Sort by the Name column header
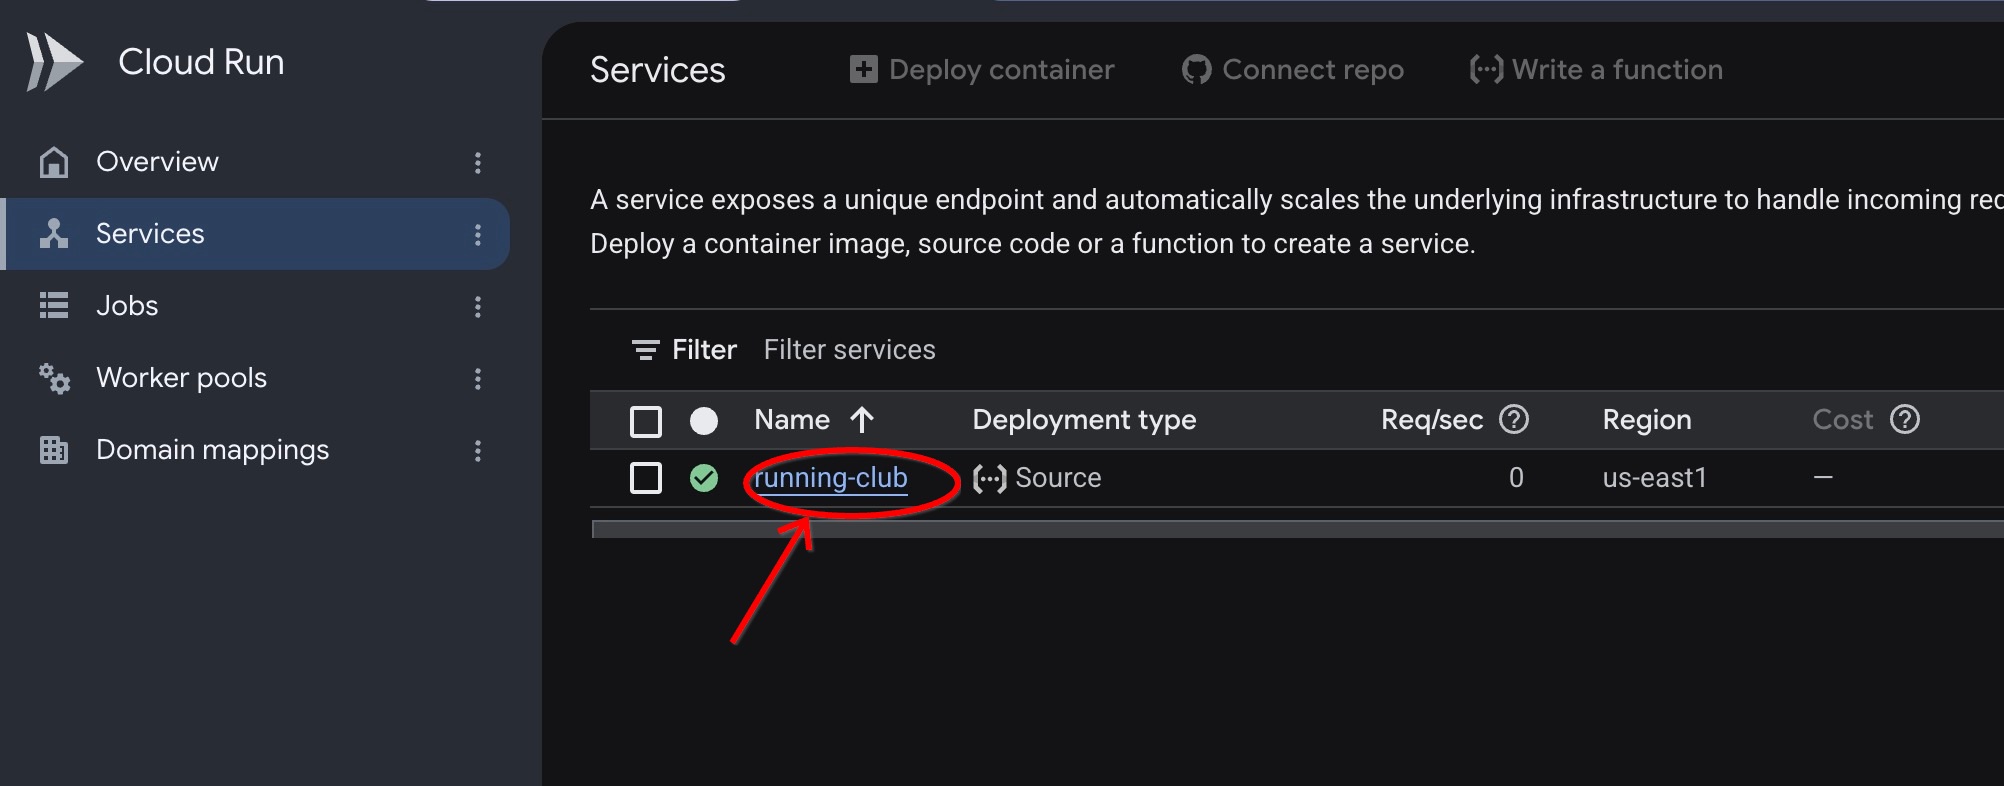The width and height of the screenshot is (2004, 786). pos(792,420)
